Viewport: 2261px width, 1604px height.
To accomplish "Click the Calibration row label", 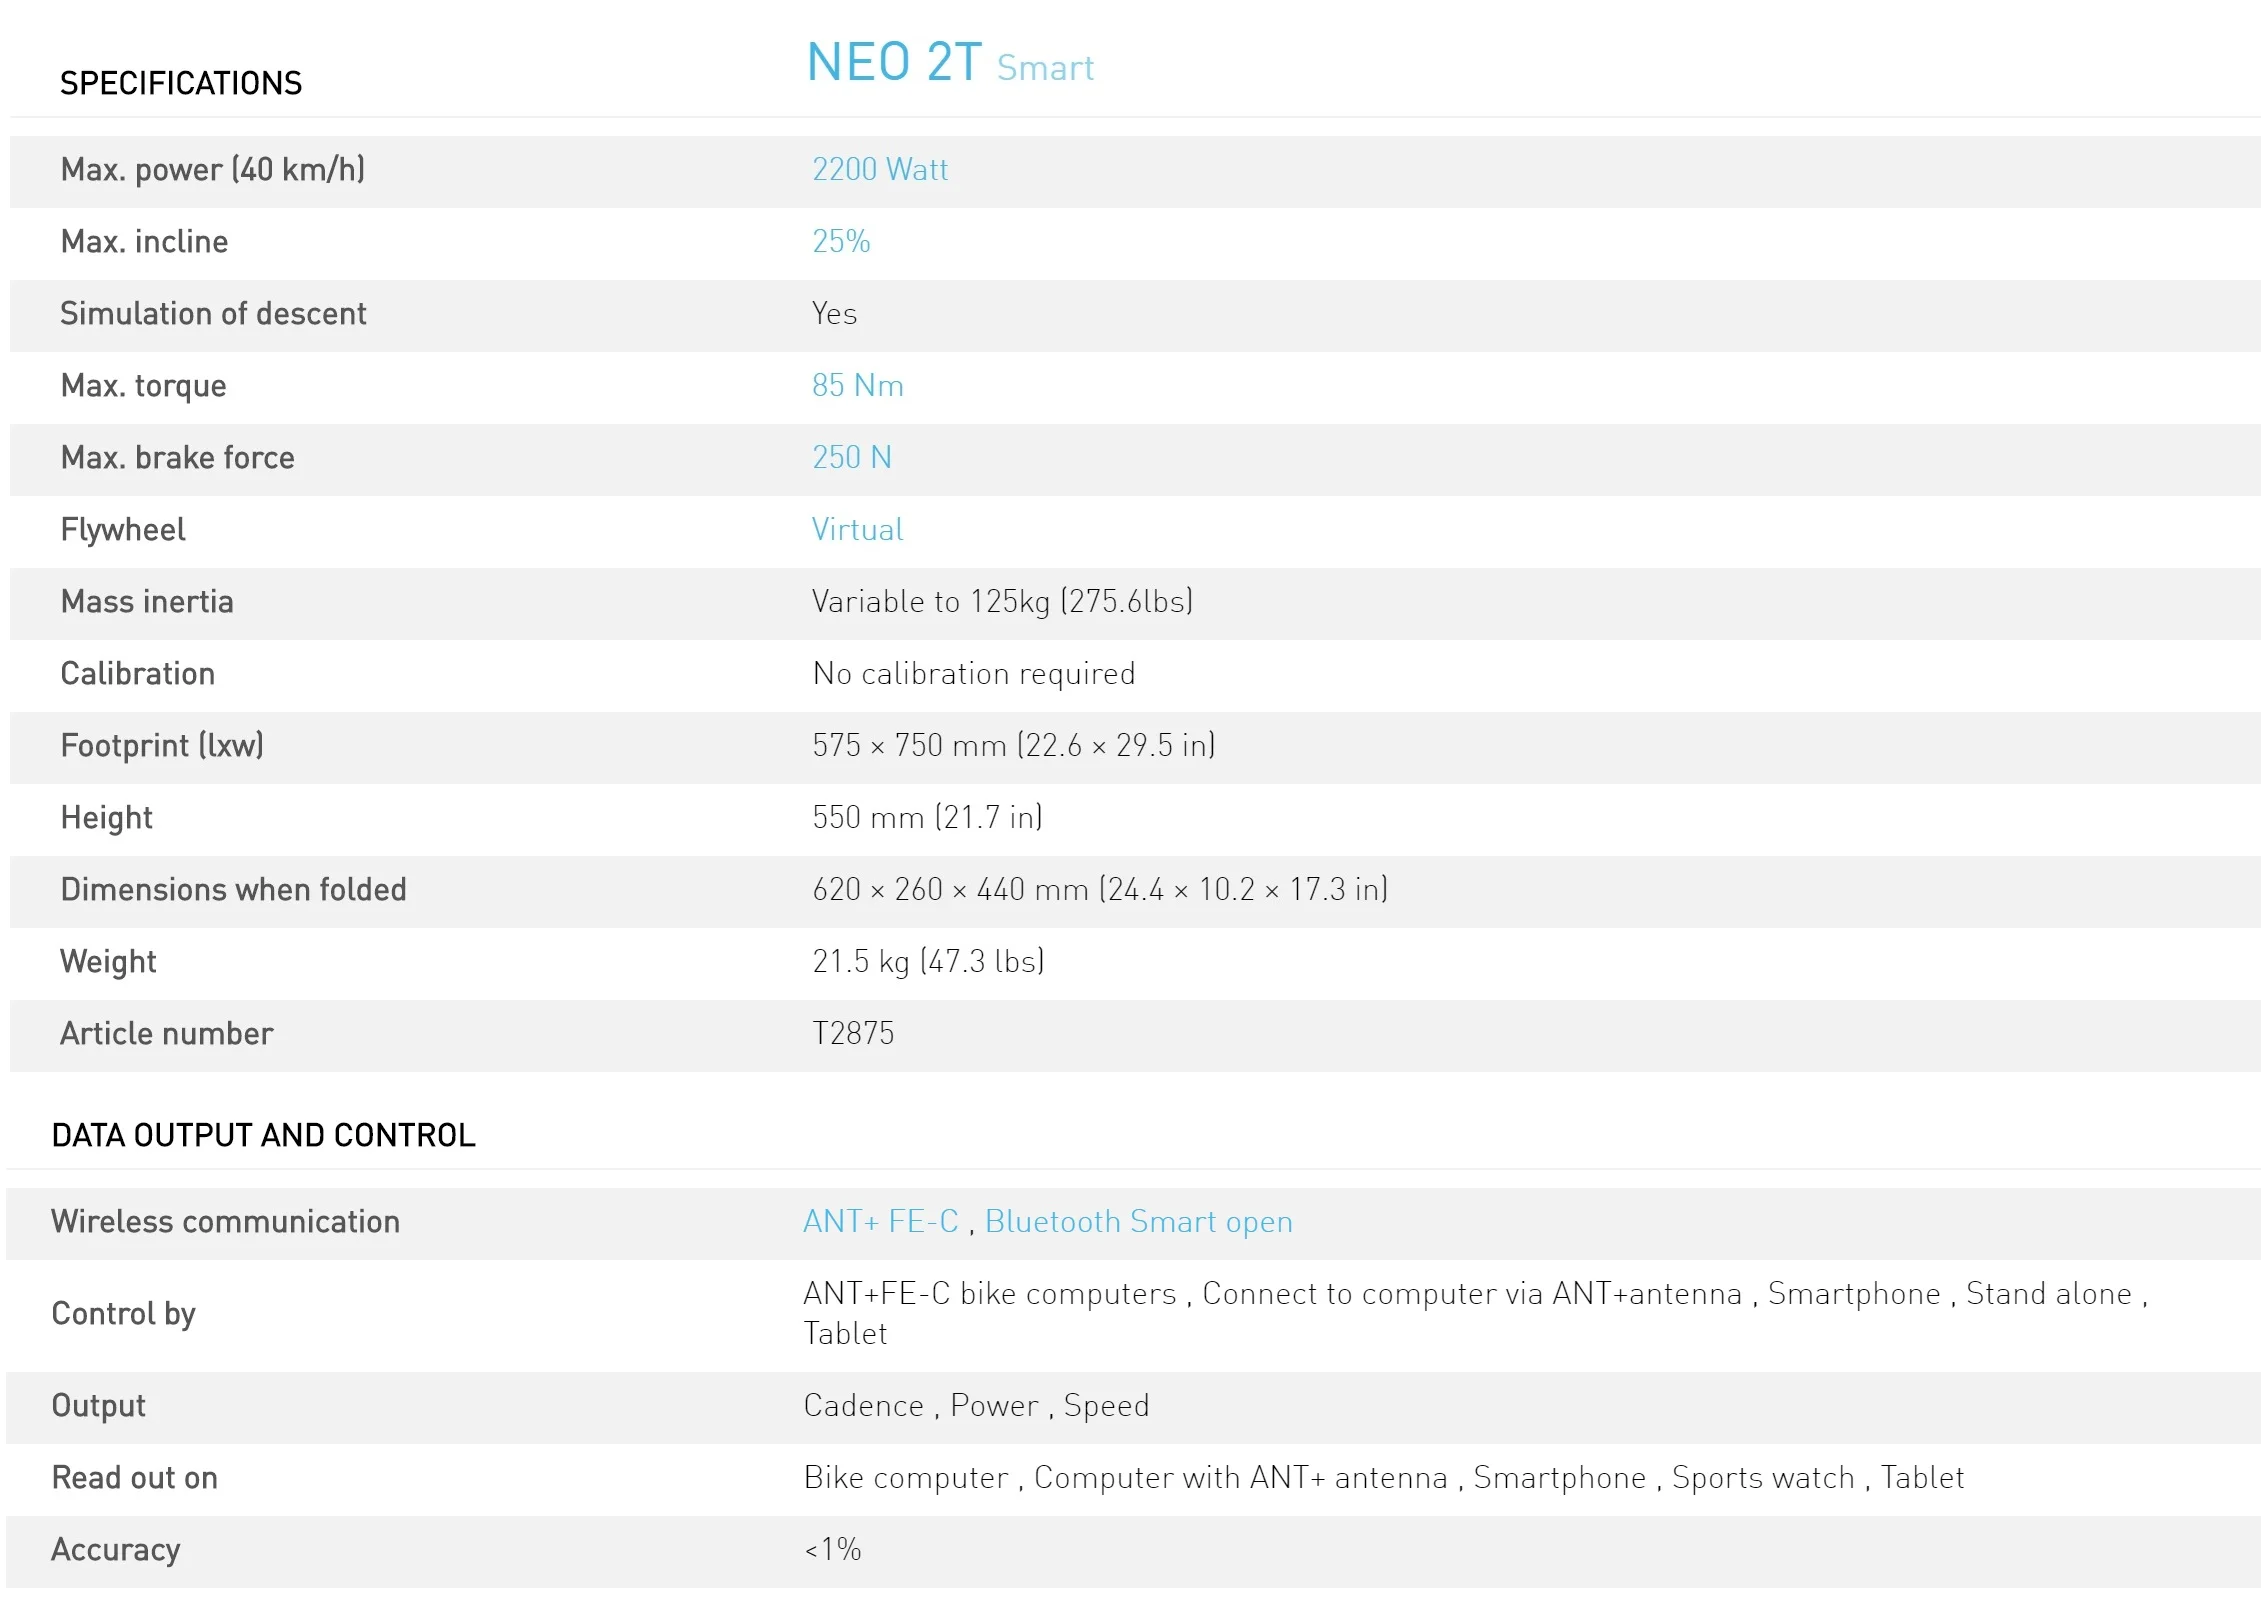I will click(x=138, y=674).
